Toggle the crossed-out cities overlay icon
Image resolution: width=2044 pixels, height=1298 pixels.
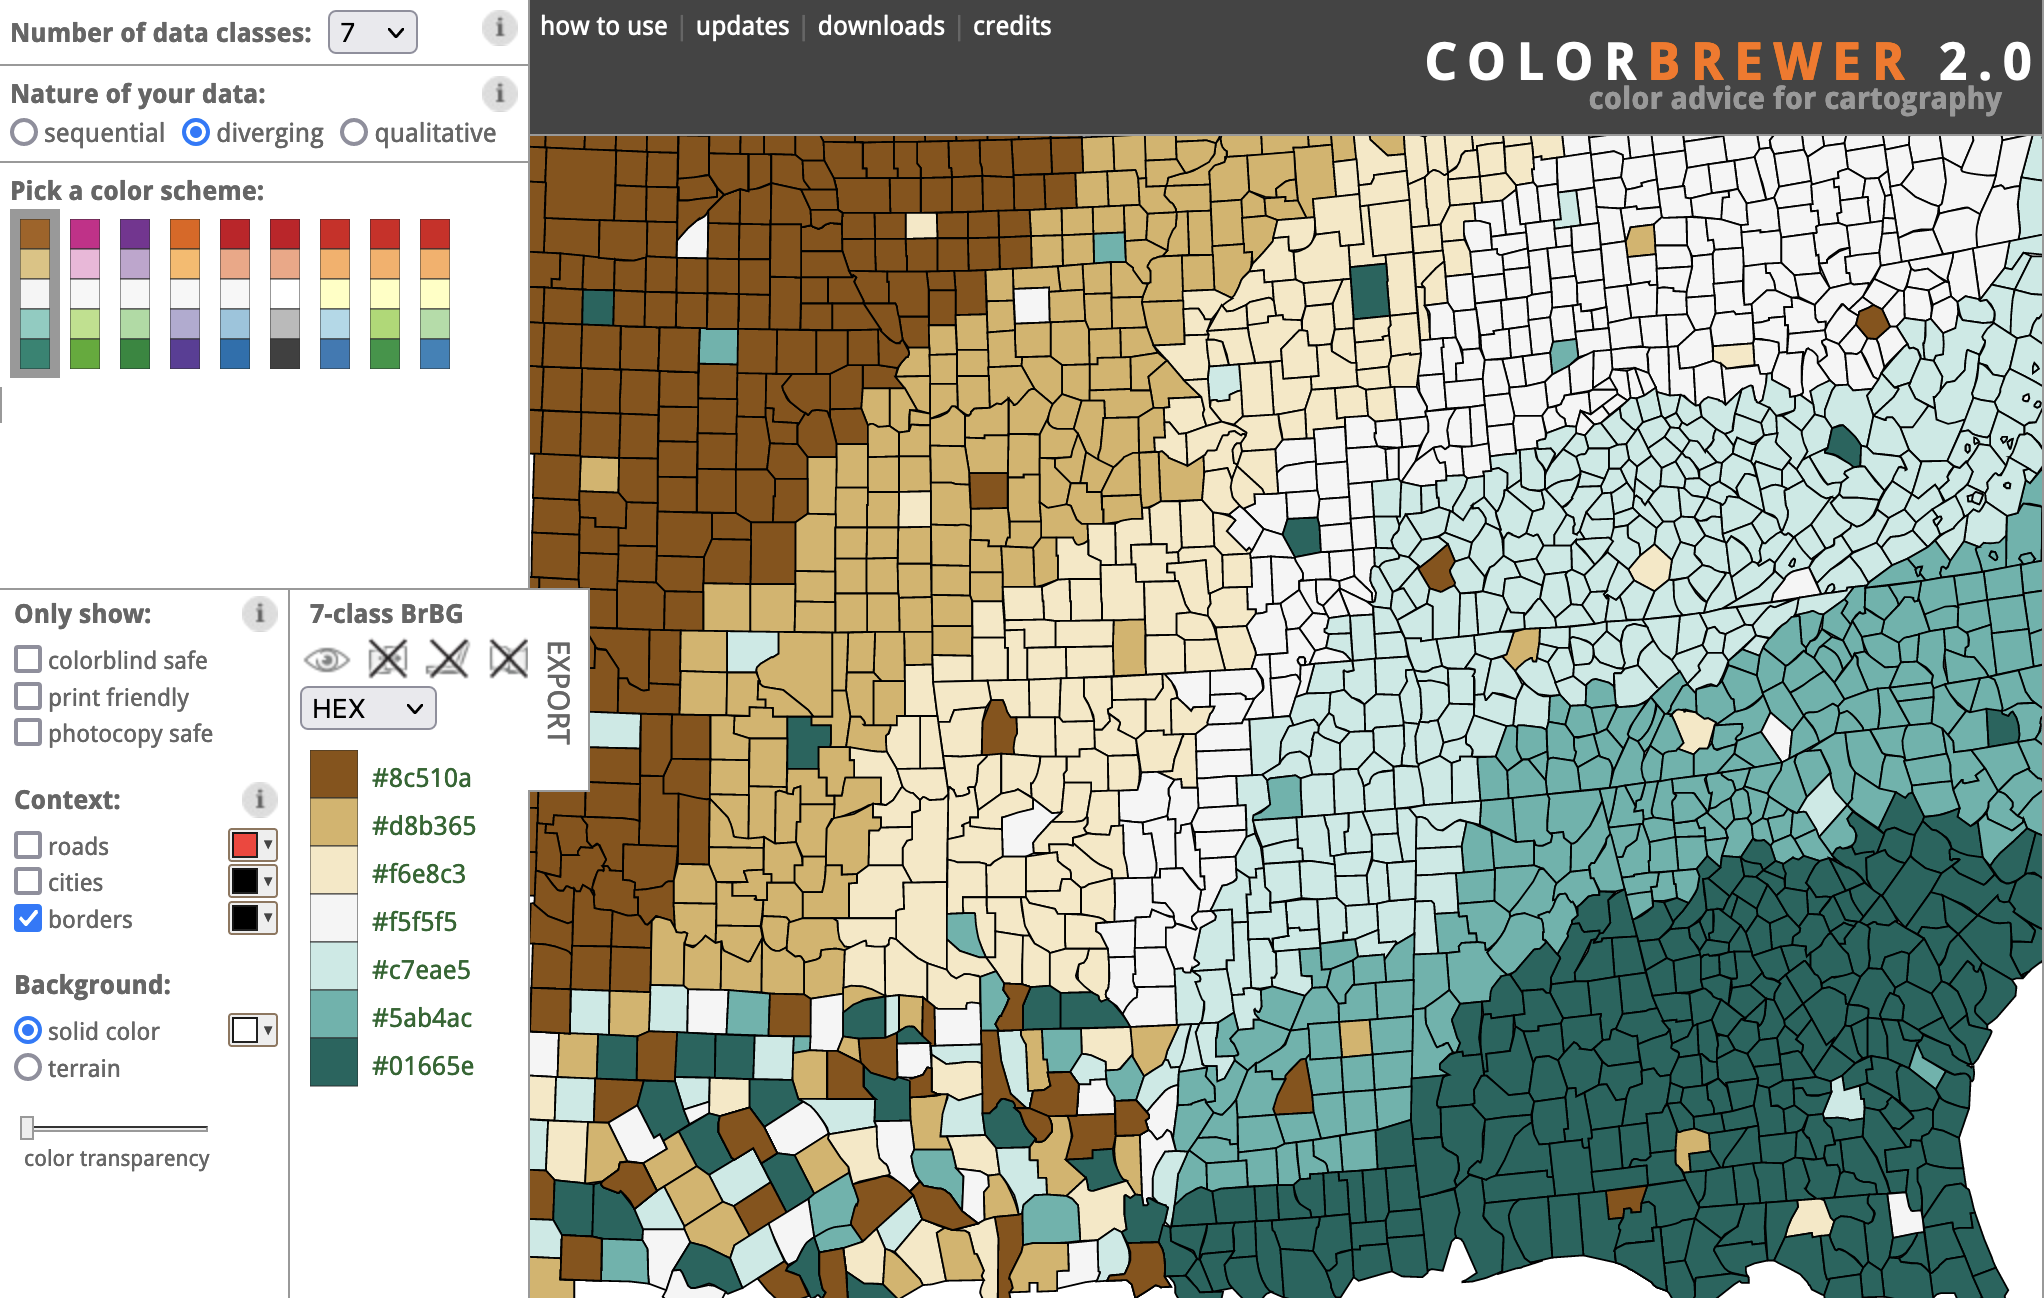448,658
